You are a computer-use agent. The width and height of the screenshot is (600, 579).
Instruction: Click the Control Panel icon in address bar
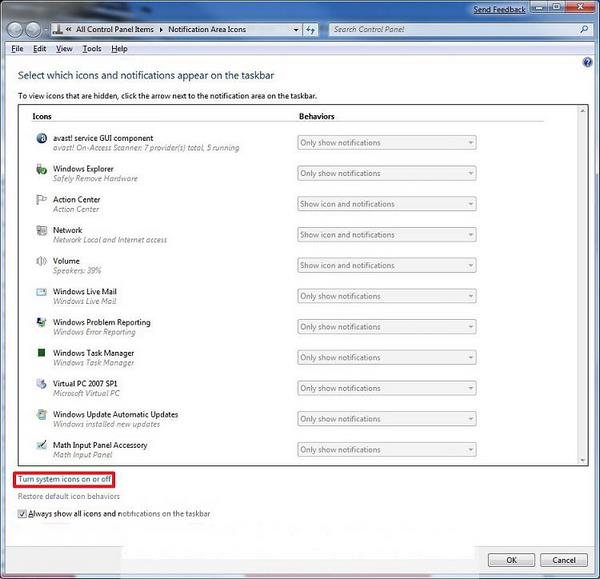tap(58, 29)
